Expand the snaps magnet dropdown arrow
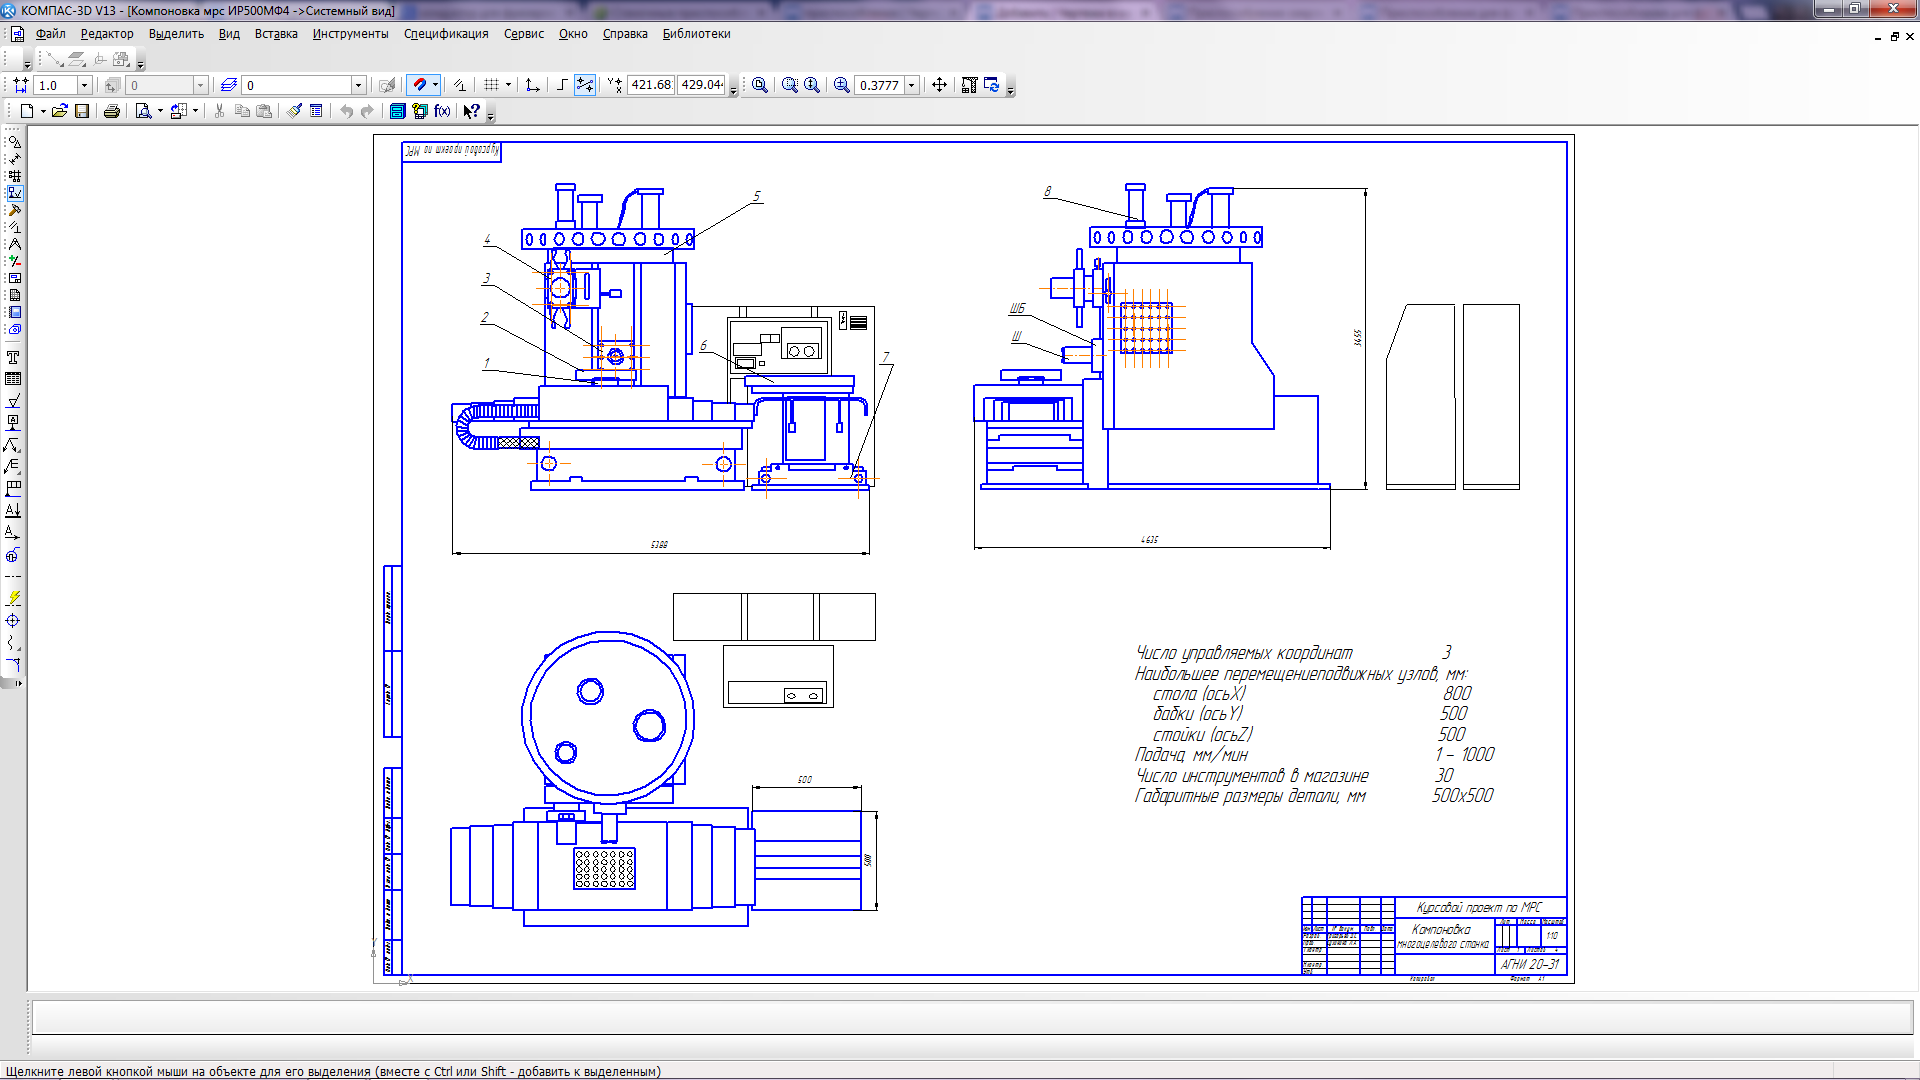Screen dimensions: 1920x1080 pyautogui.click(x=435, y=85)
